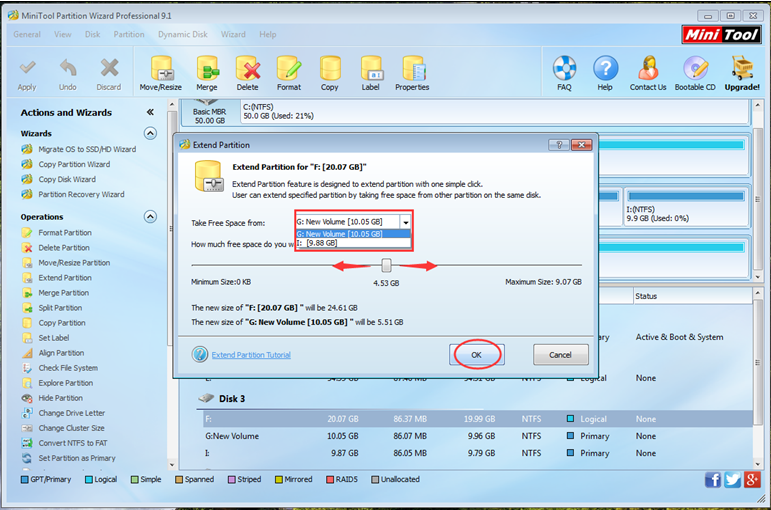Click the Contact Us icon
The width and height of the screenshot is (771, 510).
pos(648,68)
